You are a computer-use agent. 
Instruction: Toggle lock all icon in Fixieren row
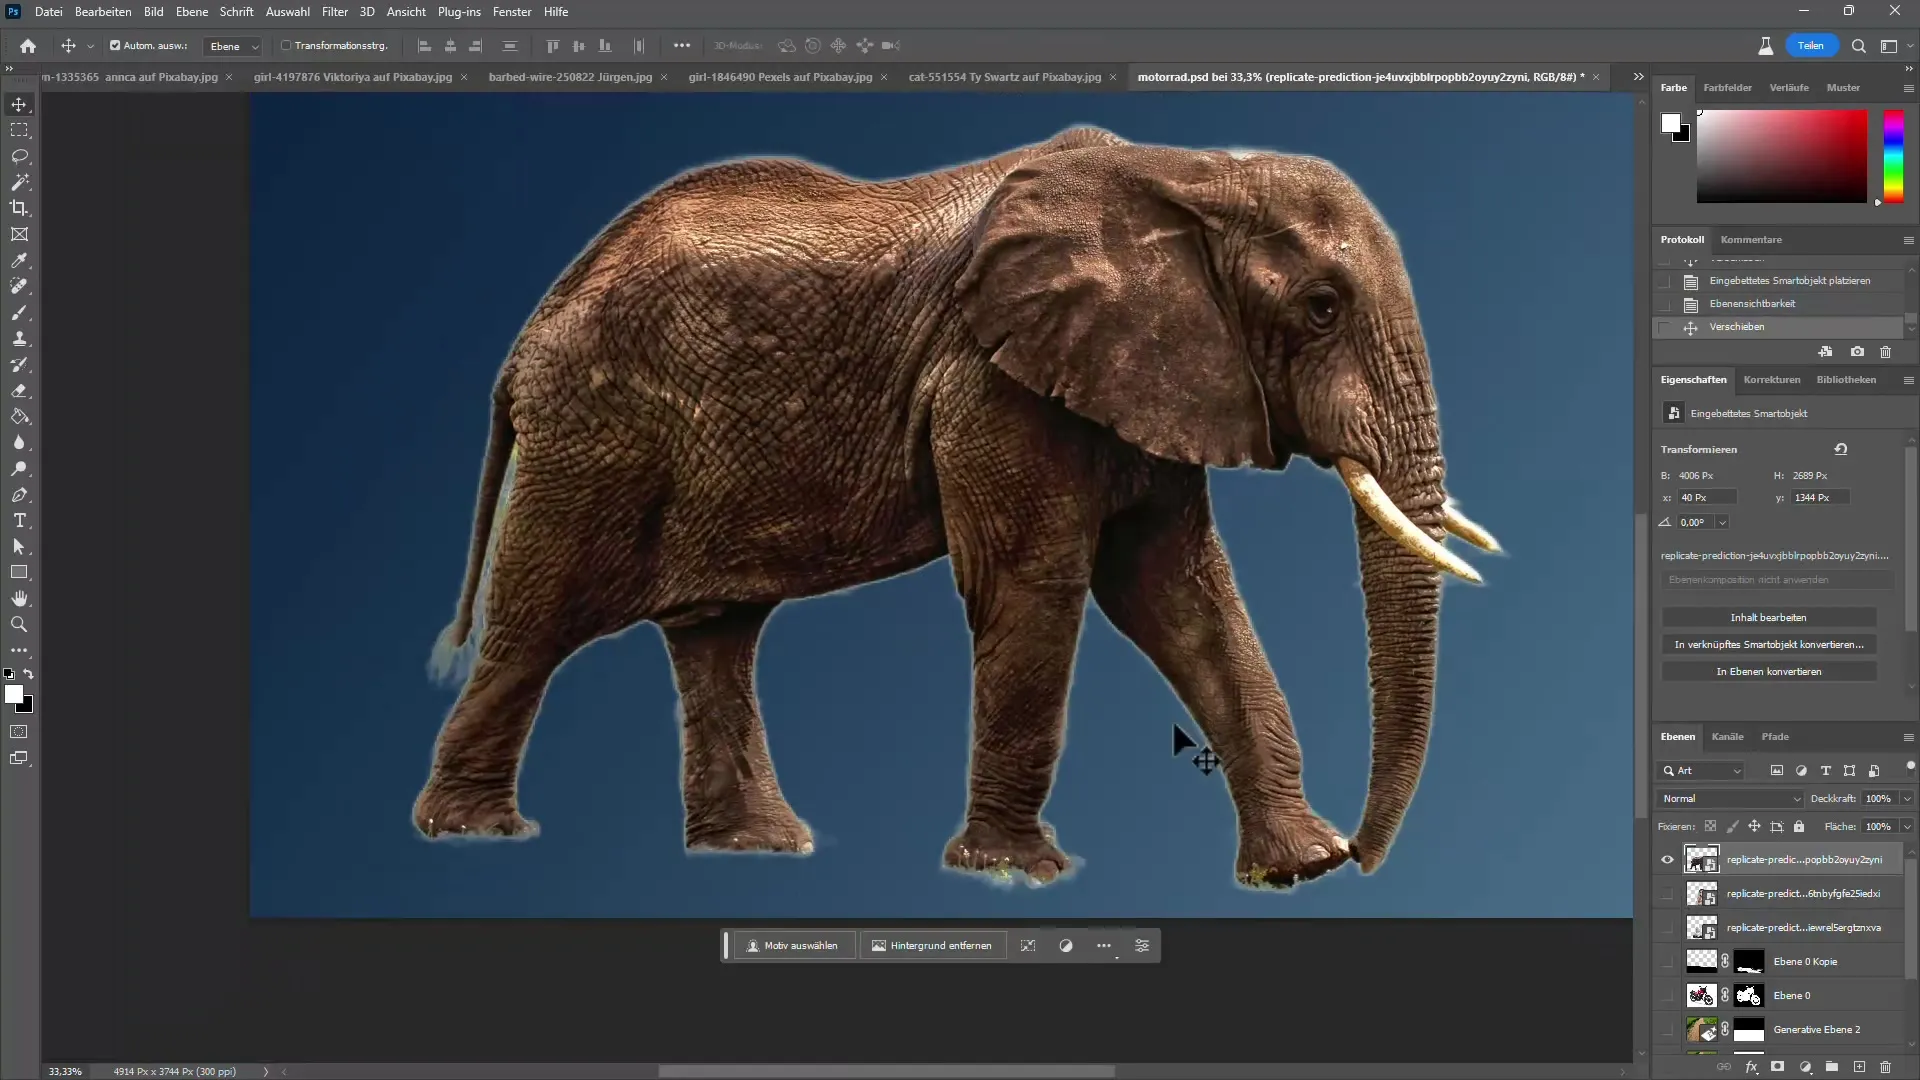pyautogui.click(x=1799, y=827)
